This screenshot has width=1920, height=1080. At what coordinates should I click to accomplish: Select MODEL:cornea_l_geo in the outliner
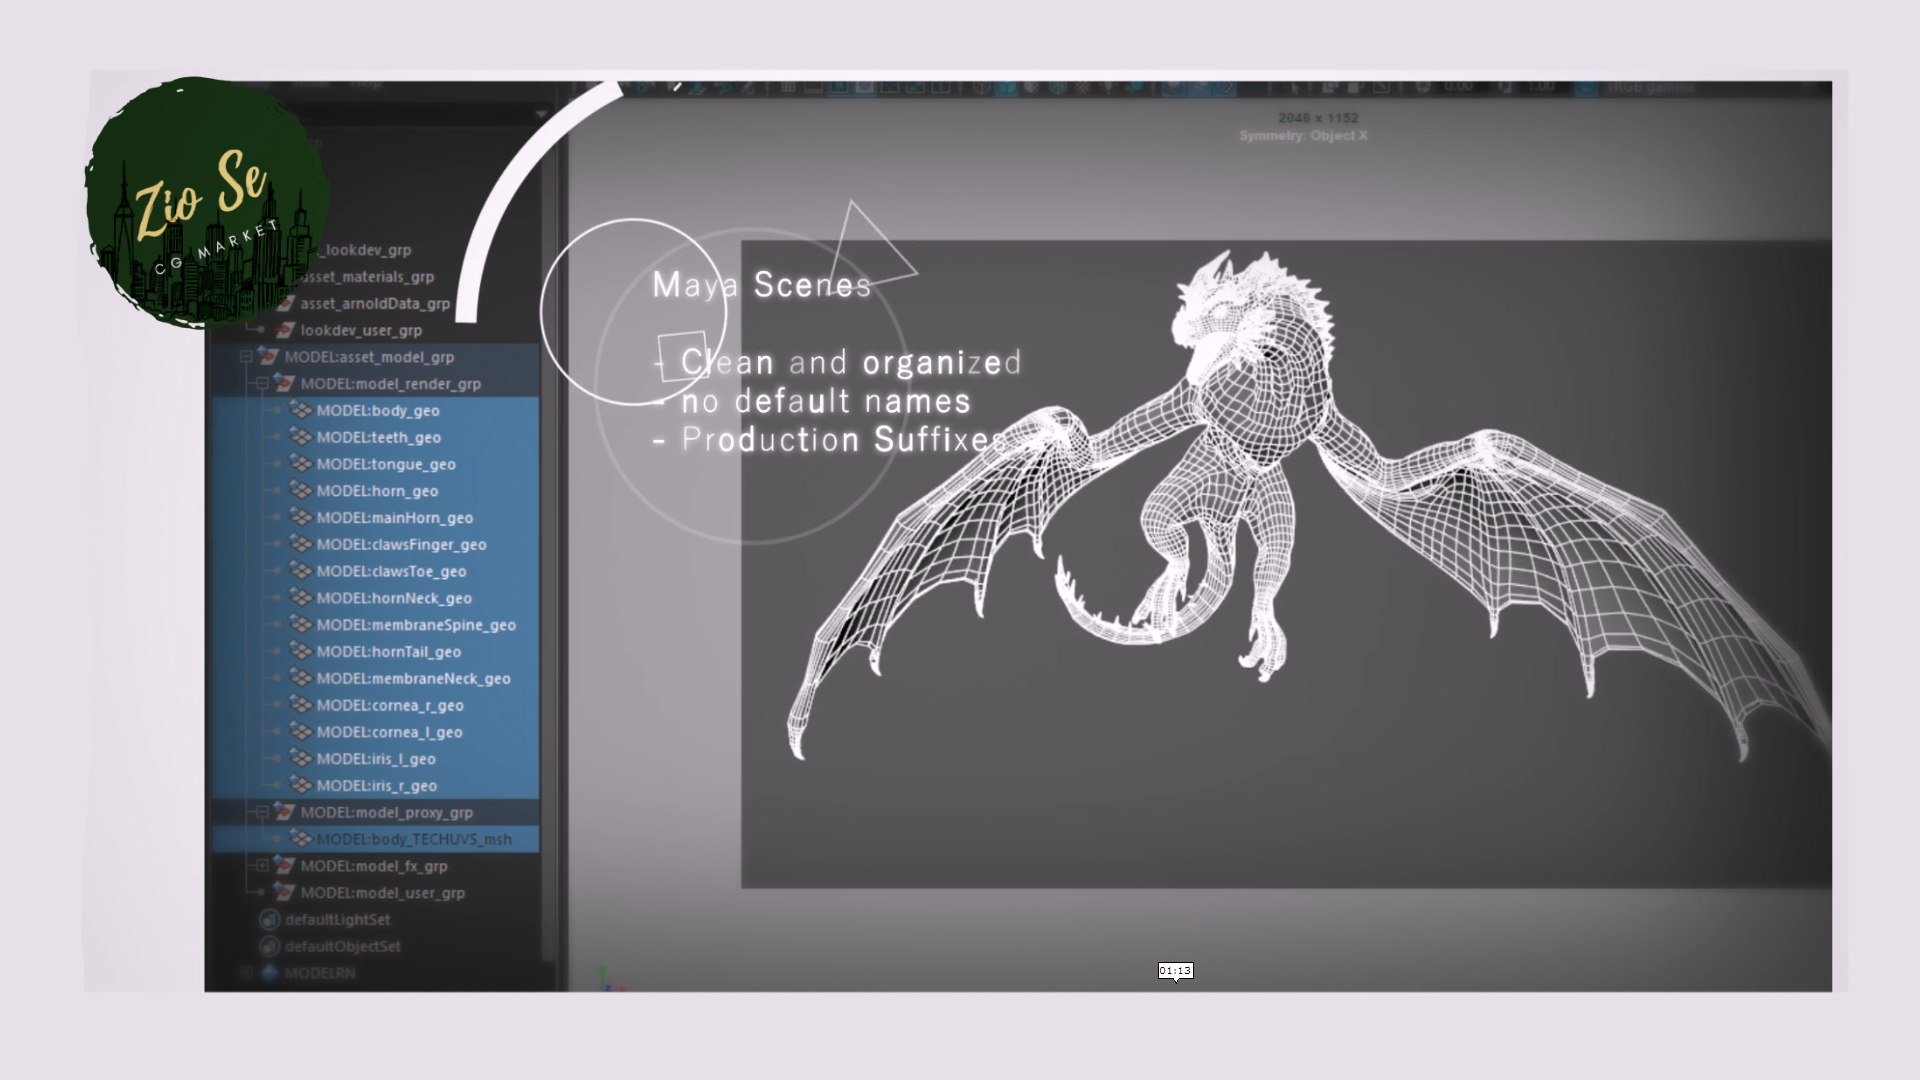pyautogui.click(x=375, y=732)
